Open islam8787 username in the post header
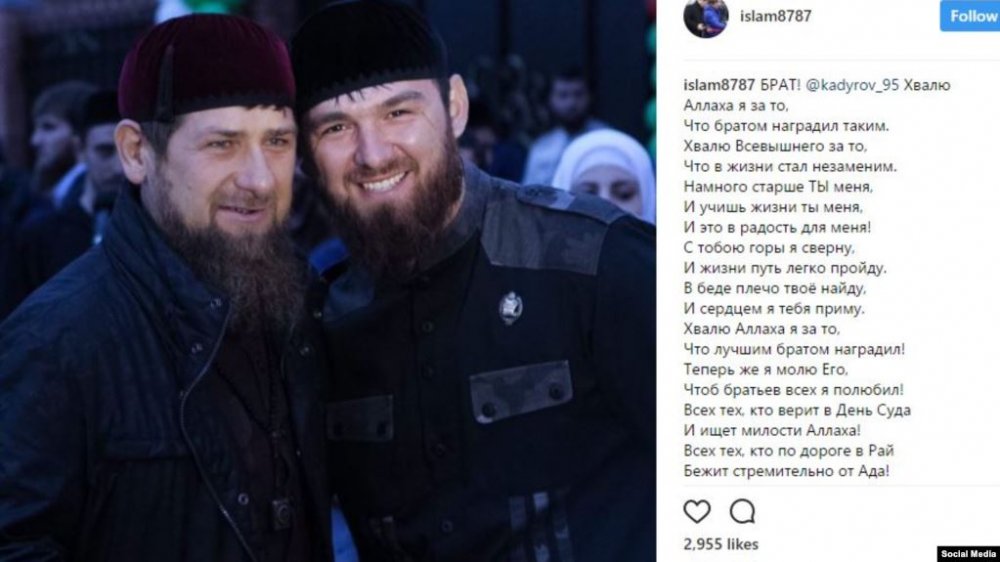1000x562 pixels. [776, 16]
